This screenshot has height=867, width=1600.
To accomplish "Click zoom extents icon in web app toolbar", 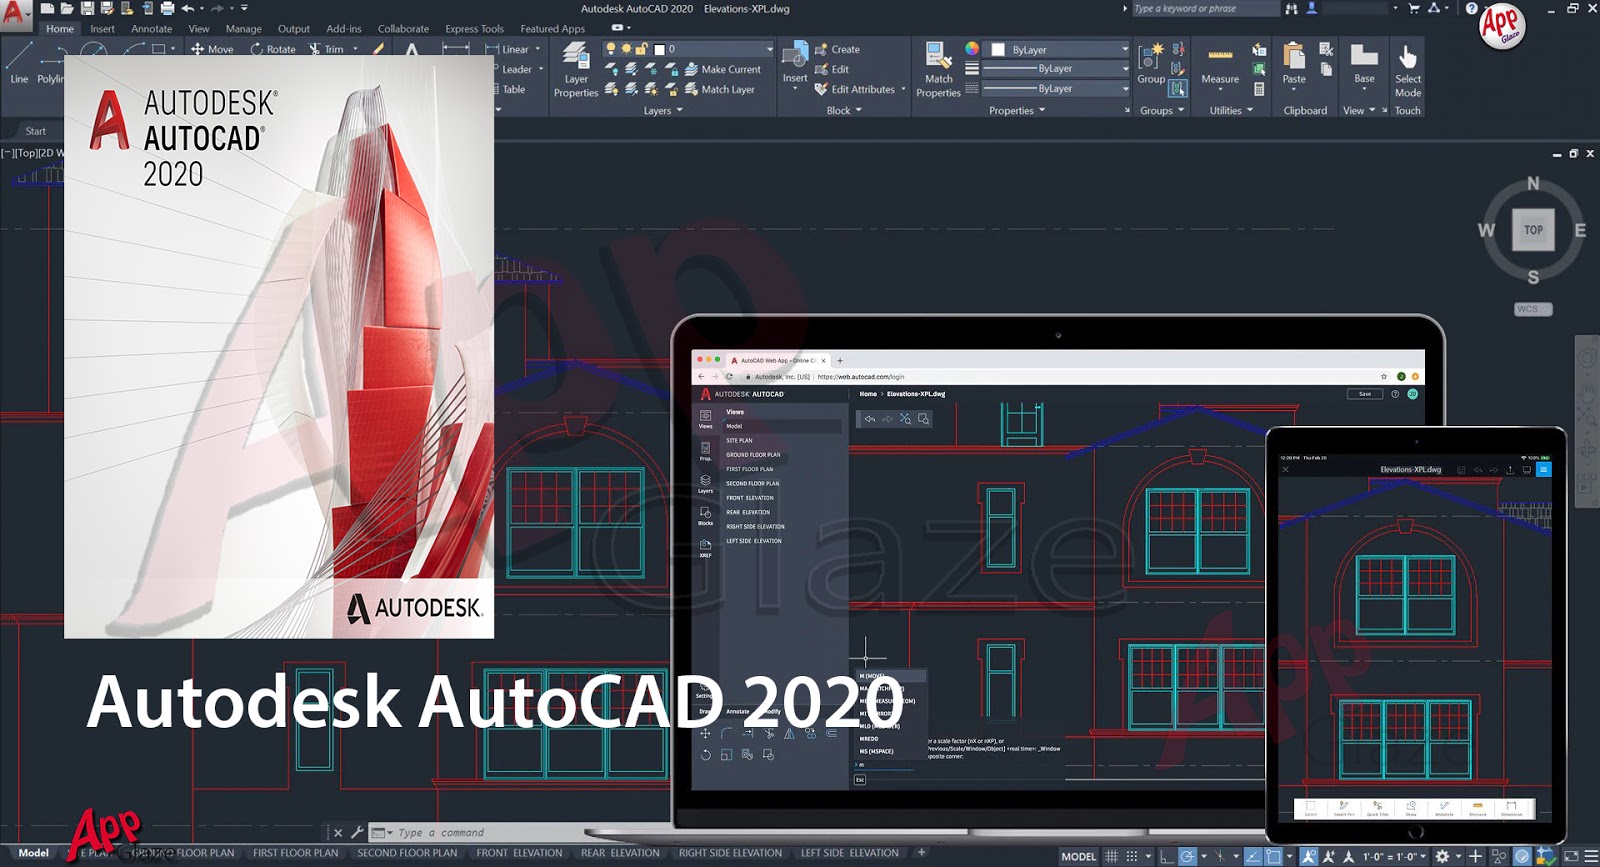I will [905, 419].
